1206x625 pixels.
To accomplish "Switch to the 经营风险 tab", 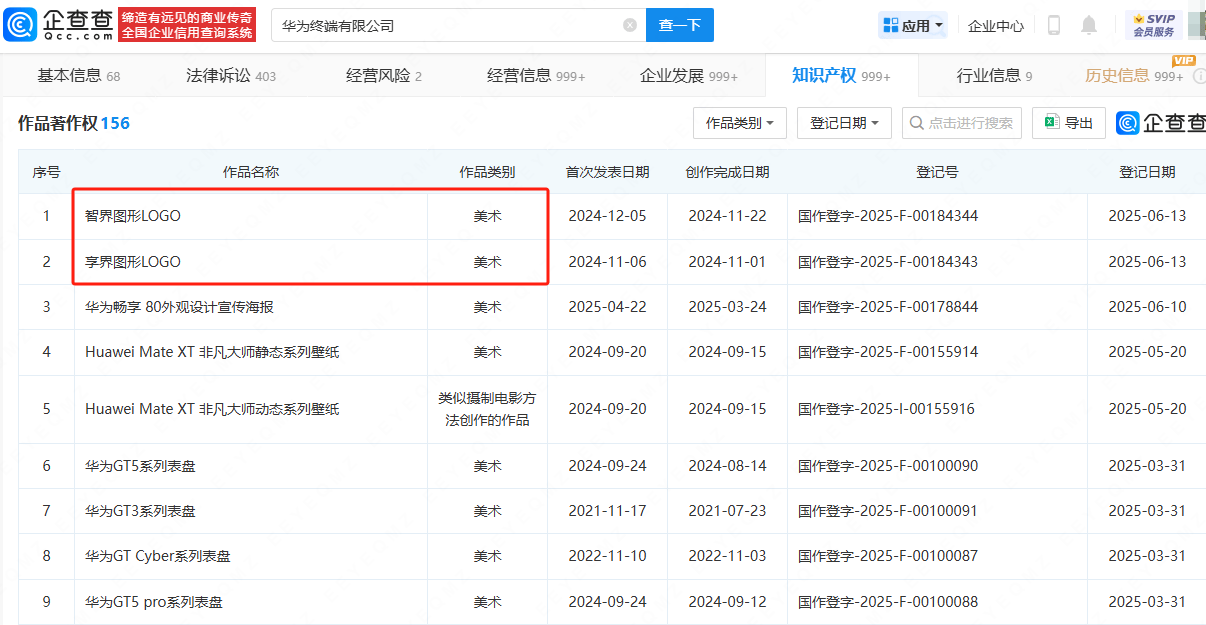I will [384, 76].
